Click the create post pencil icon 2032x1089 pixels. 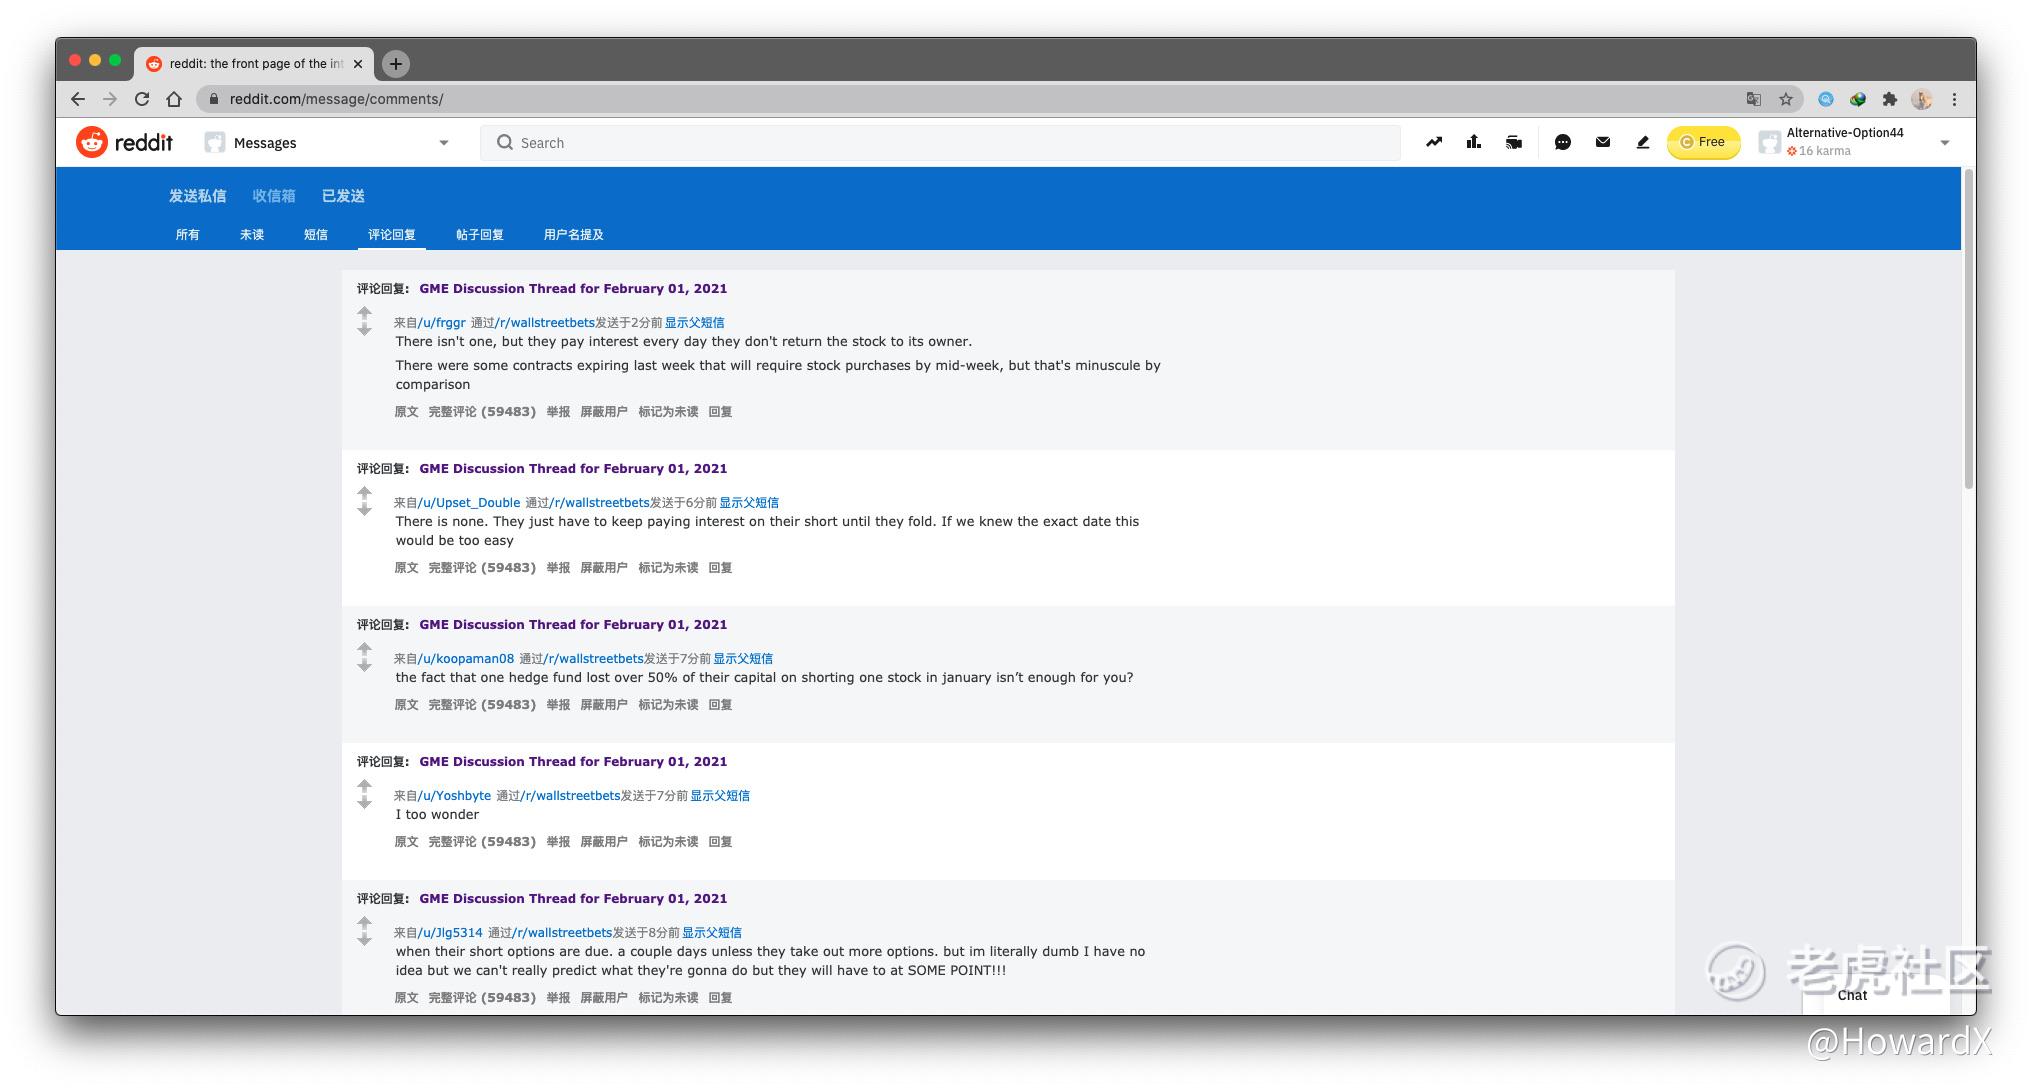click(x=1643, y=142)
